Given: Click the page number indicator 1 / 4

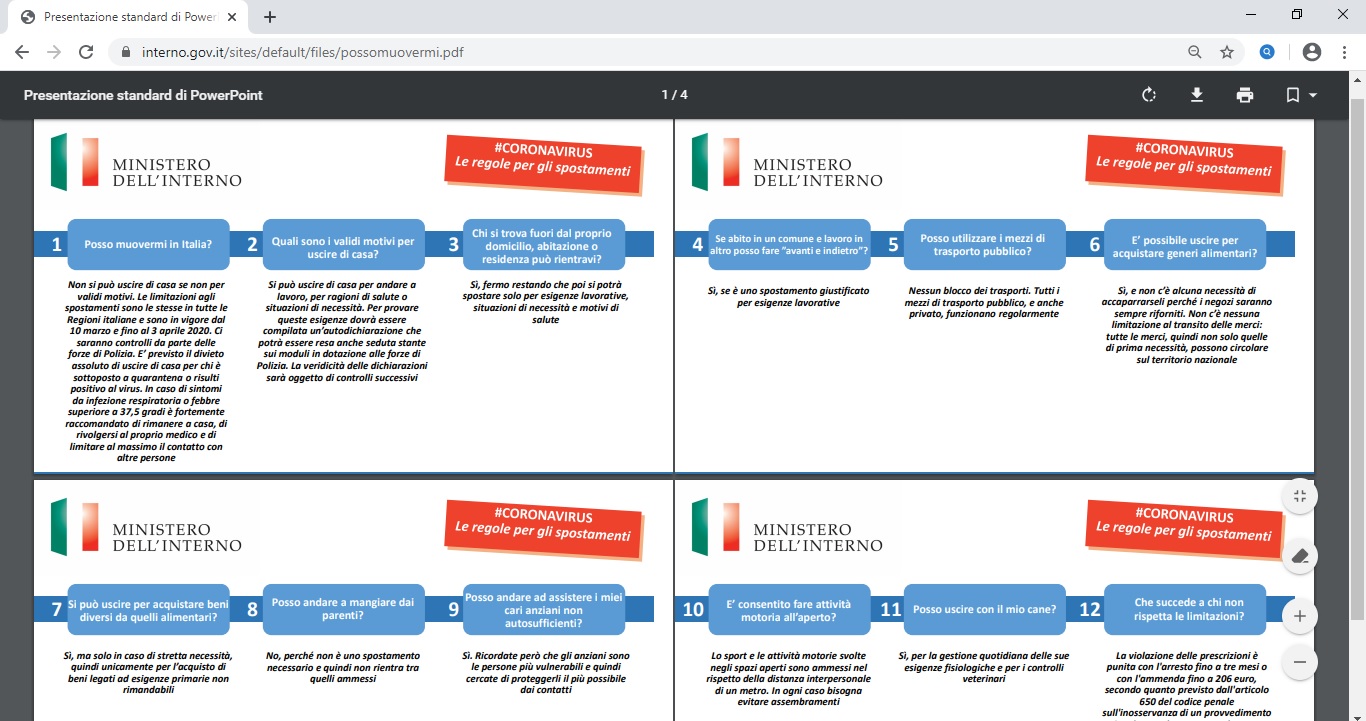Looking at the screenshot, I should tap(674, 95).
